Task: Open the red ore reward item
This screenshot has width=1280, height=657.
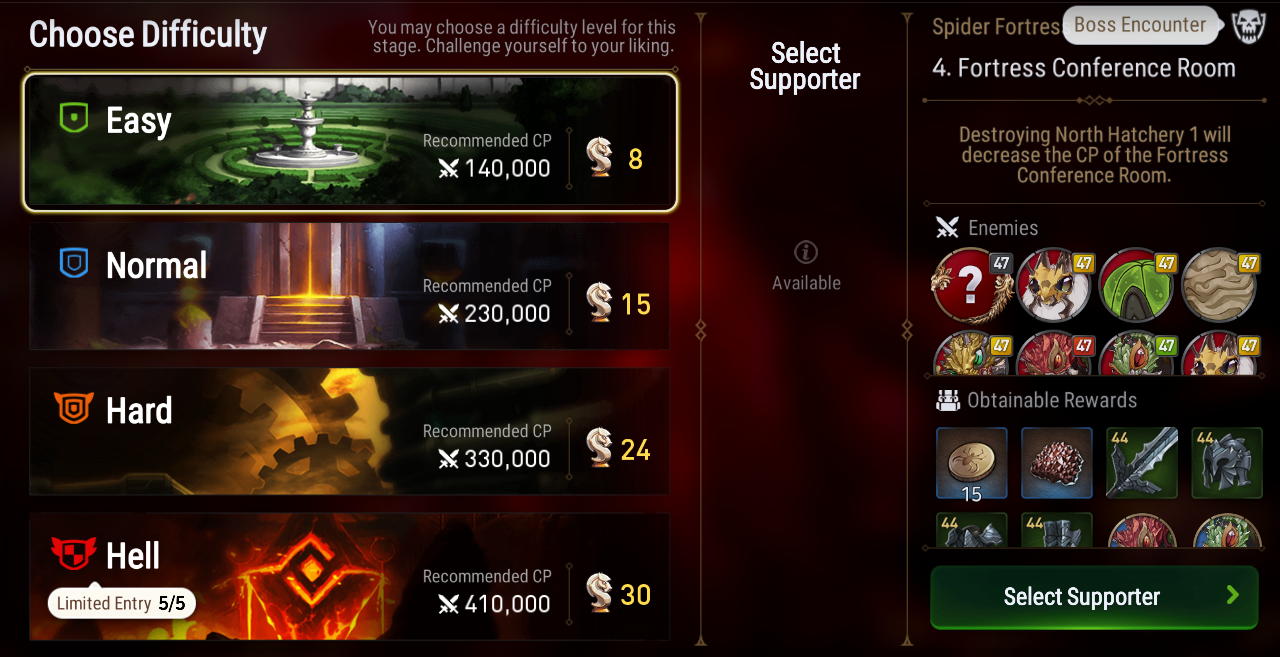Action: [x=1057, y=463]
